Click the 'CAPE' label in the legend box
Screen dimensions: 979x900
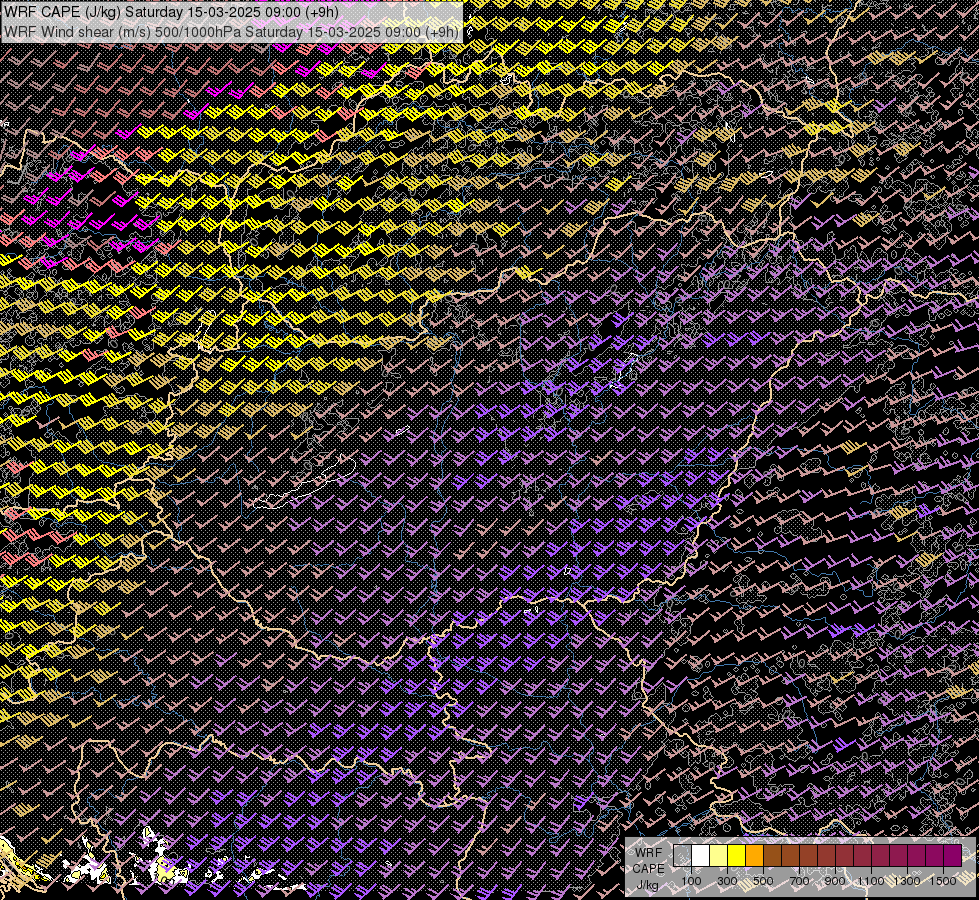[648, 869]
